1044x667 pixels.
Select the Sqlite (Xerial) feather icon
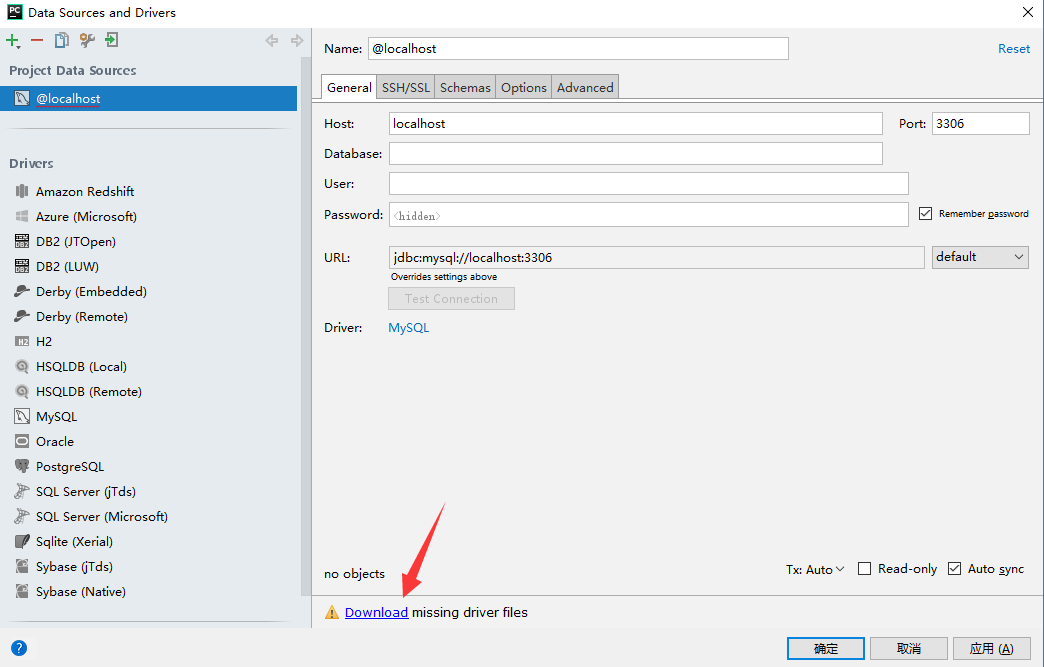22,541
